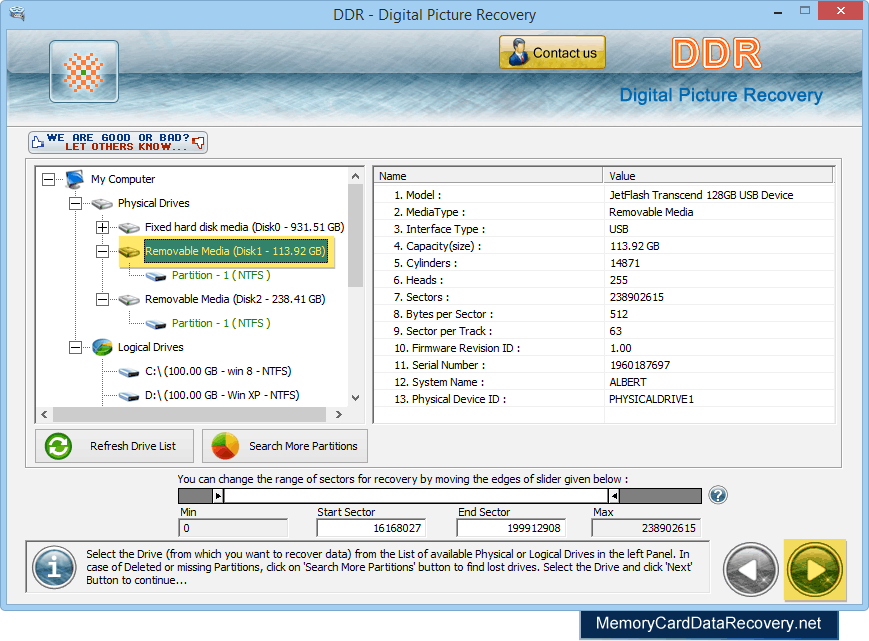The height and width of the screenshot is (641, 869).
Task: Click the drive tree scroll down arrow
Action: coord(356,398)
